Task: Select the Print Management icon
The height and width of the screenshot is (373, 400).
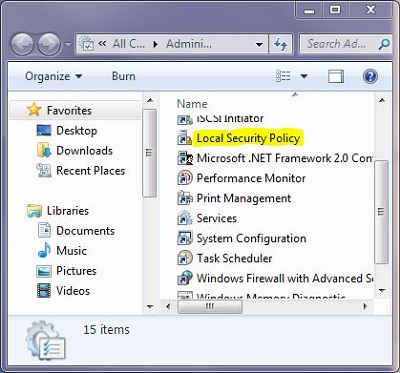Action: click(185, 198)
